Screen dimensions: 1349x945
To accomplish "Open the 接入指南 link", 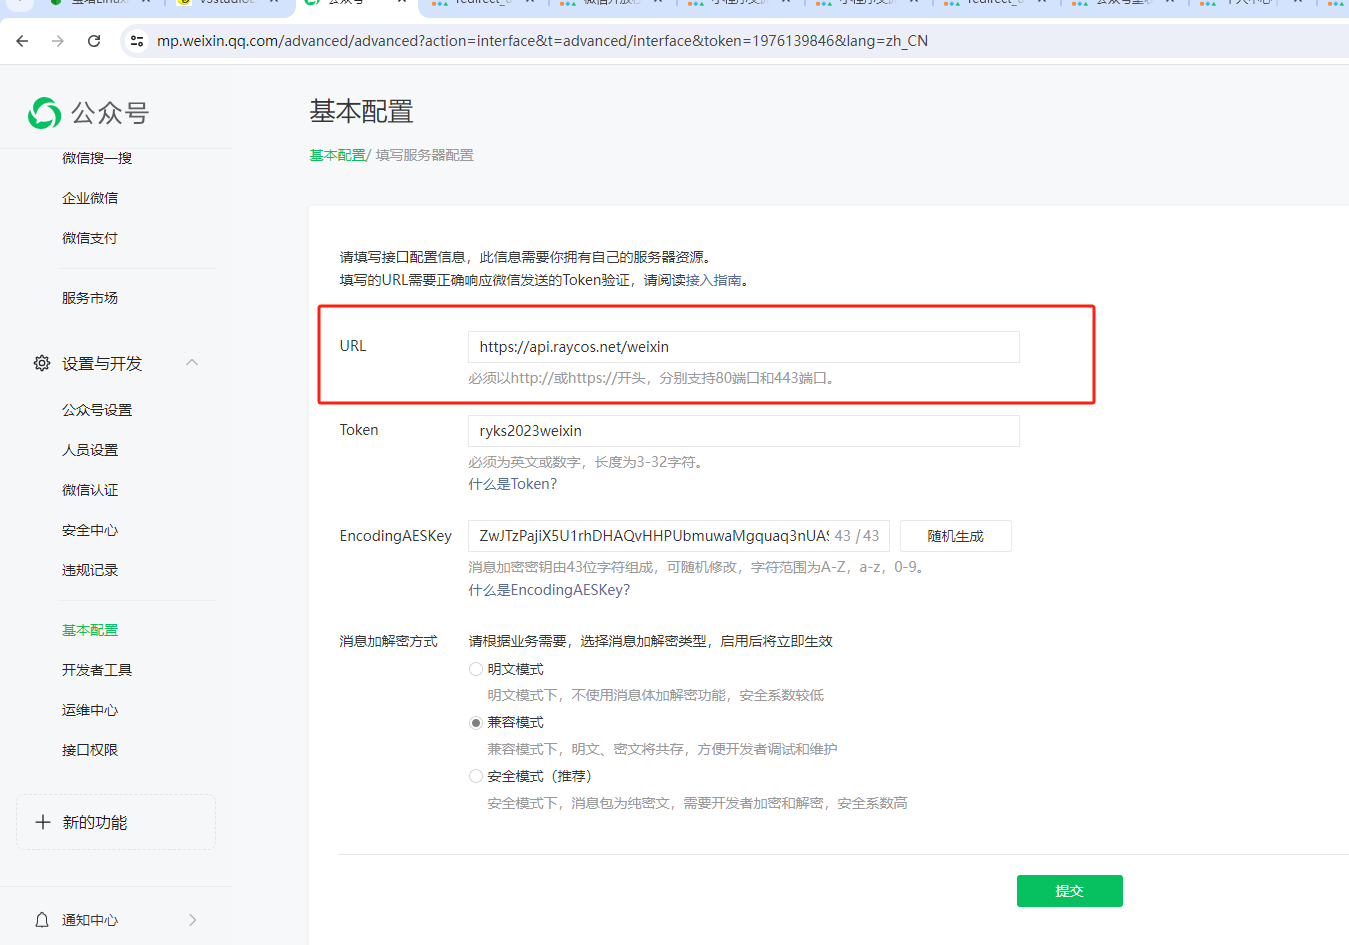I will click(x=713, y=280).
